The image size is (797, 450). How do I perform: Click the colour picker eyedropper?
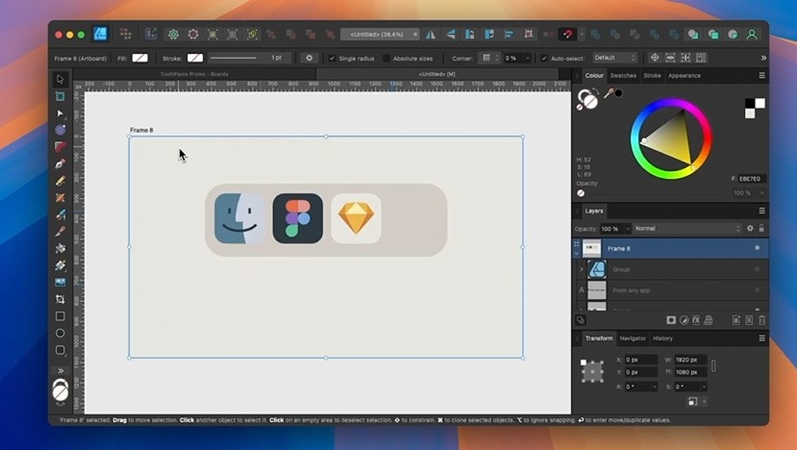[608, 93]
